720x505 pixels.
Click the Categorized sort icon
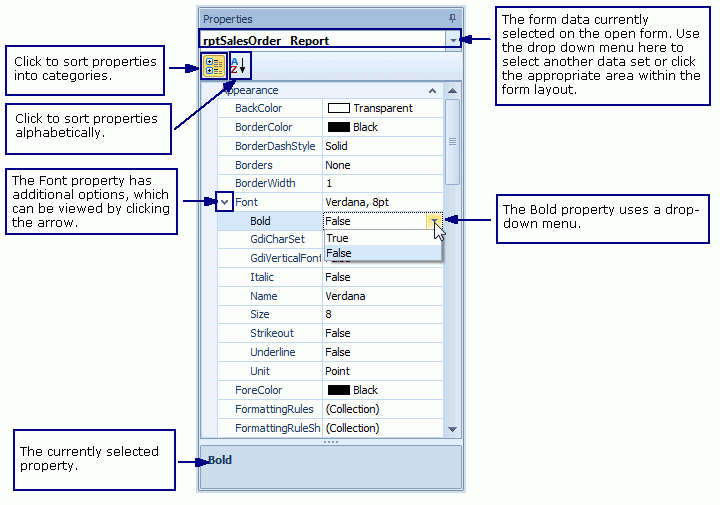[214, 66]
